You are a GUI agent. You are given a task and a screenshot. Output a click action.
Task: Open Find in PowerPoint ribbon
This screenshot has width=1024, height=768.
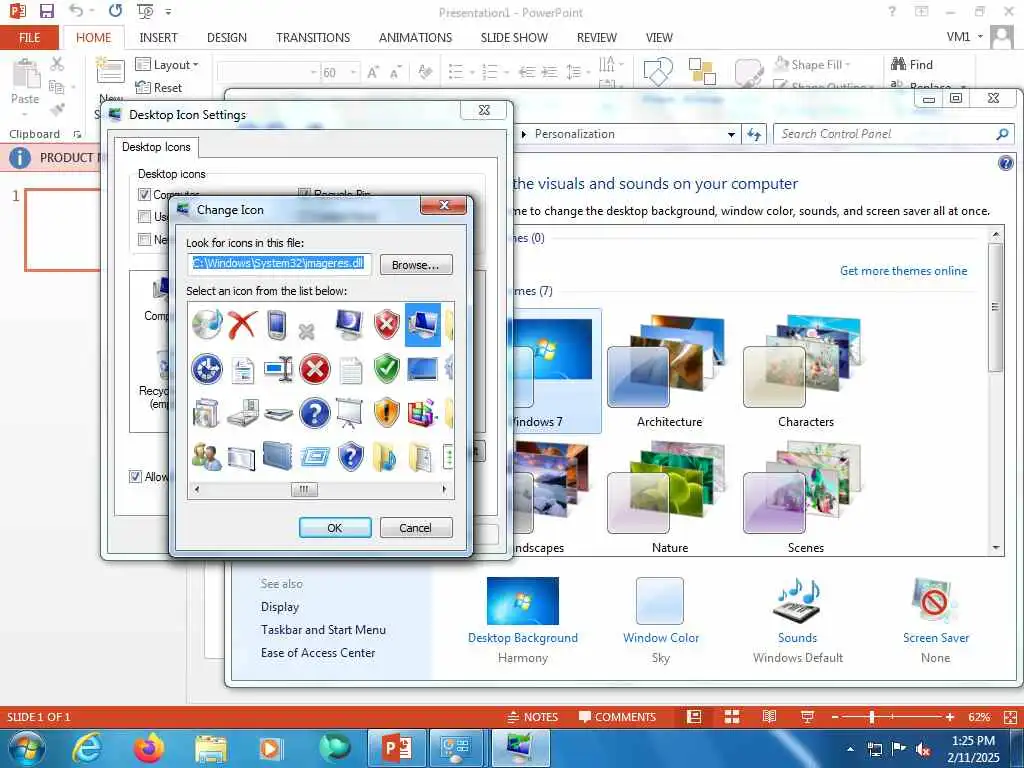[912, 64]
